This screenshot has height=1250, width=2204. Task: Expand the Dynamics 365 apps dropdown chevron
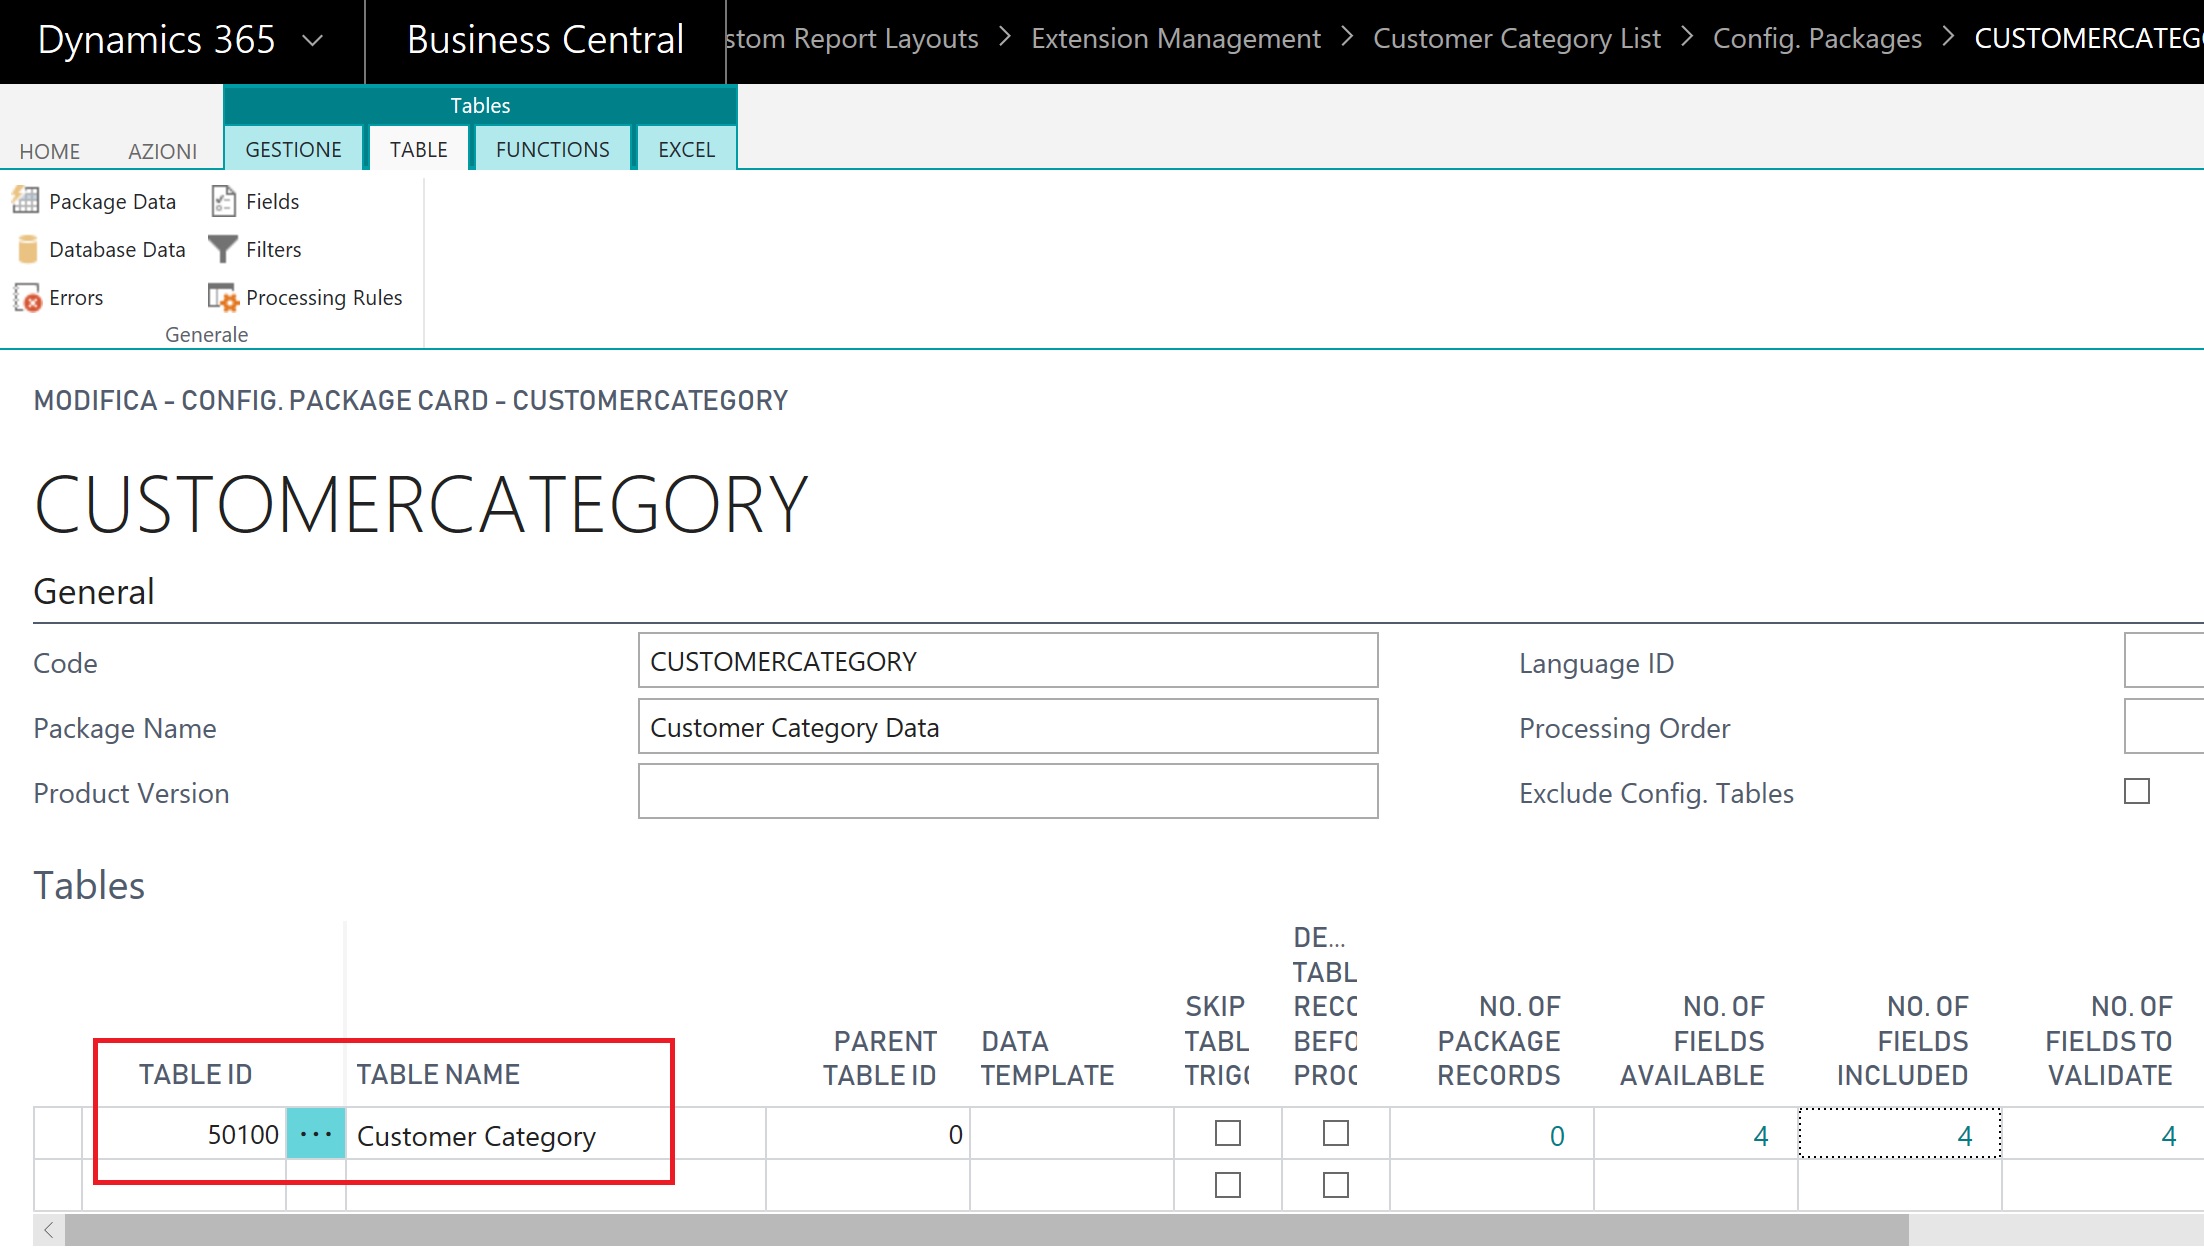point(312,42)
